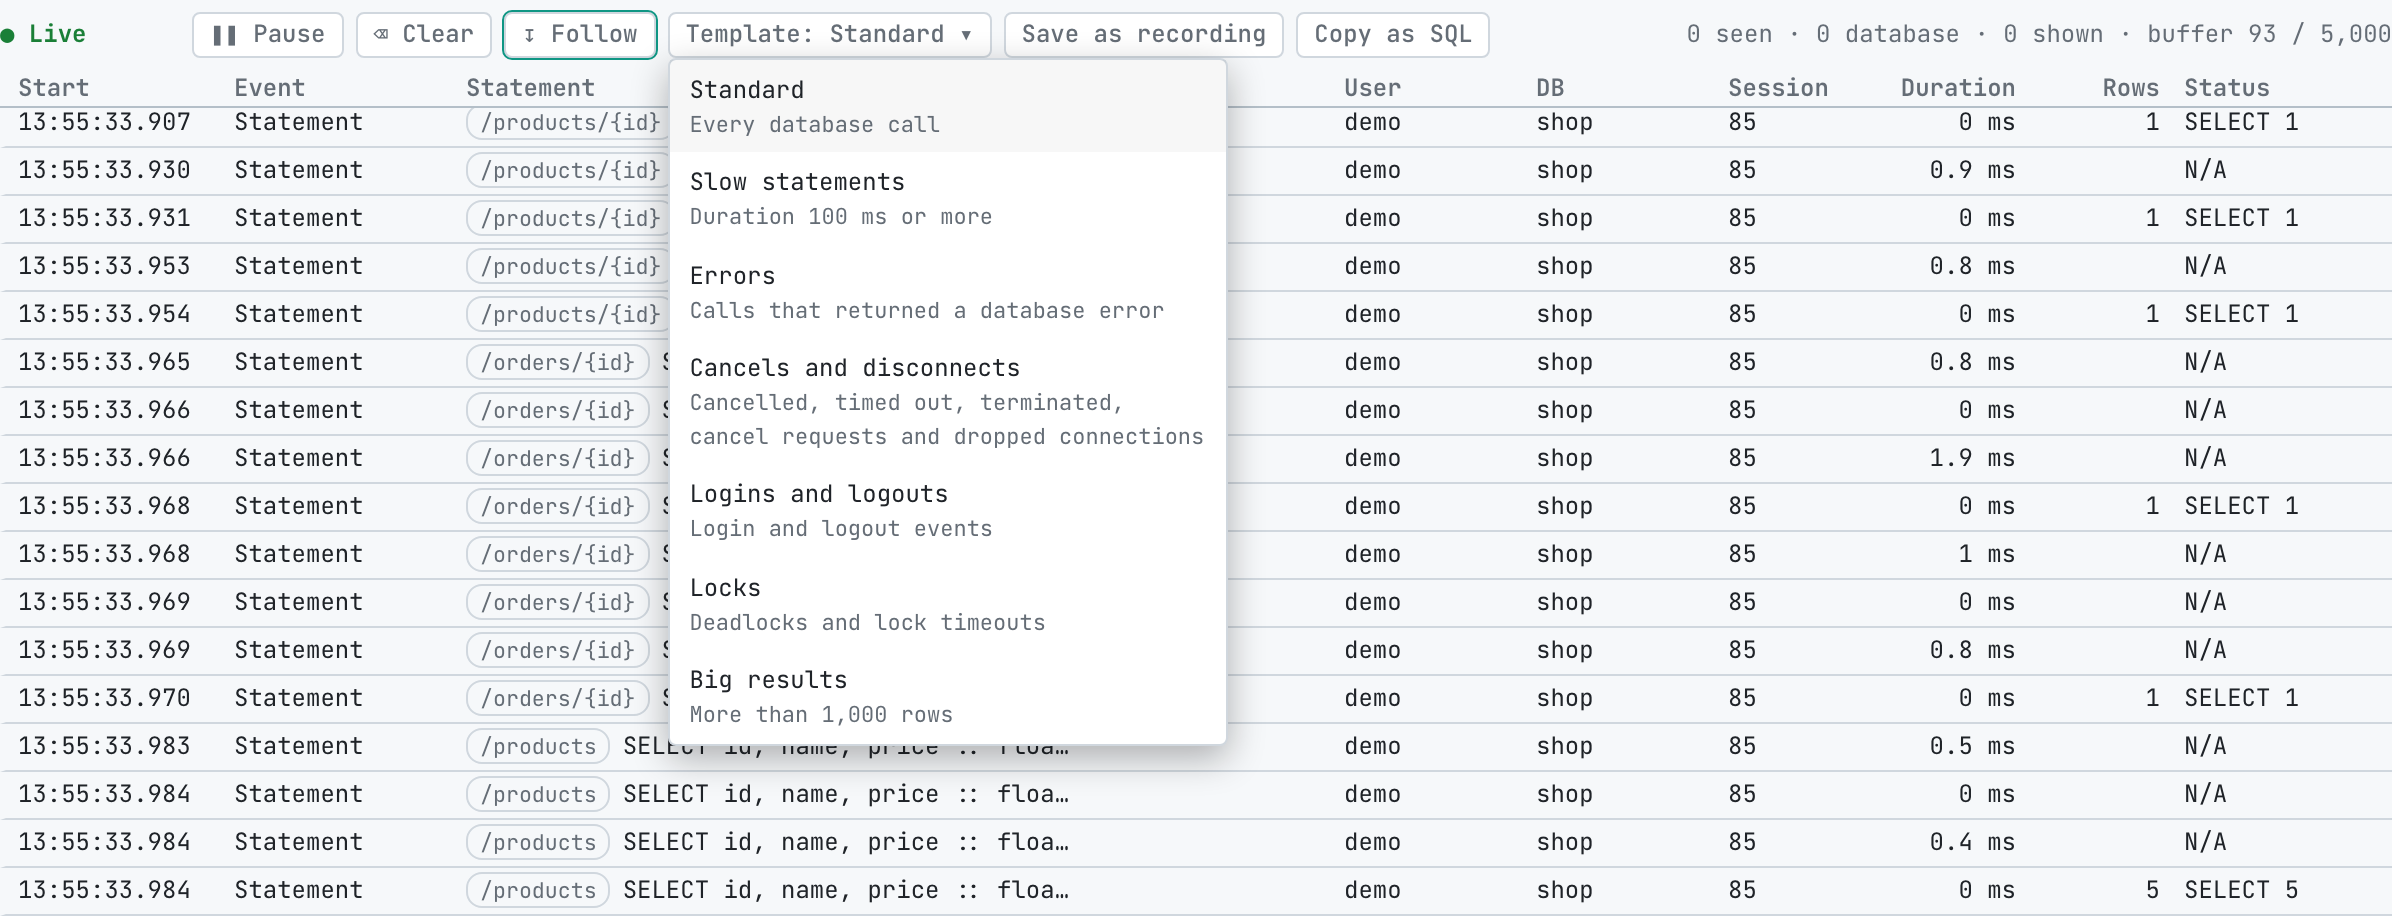Screen dimensions: 2392x916
Task: Click the Statement column header
Action: point(531,88)
